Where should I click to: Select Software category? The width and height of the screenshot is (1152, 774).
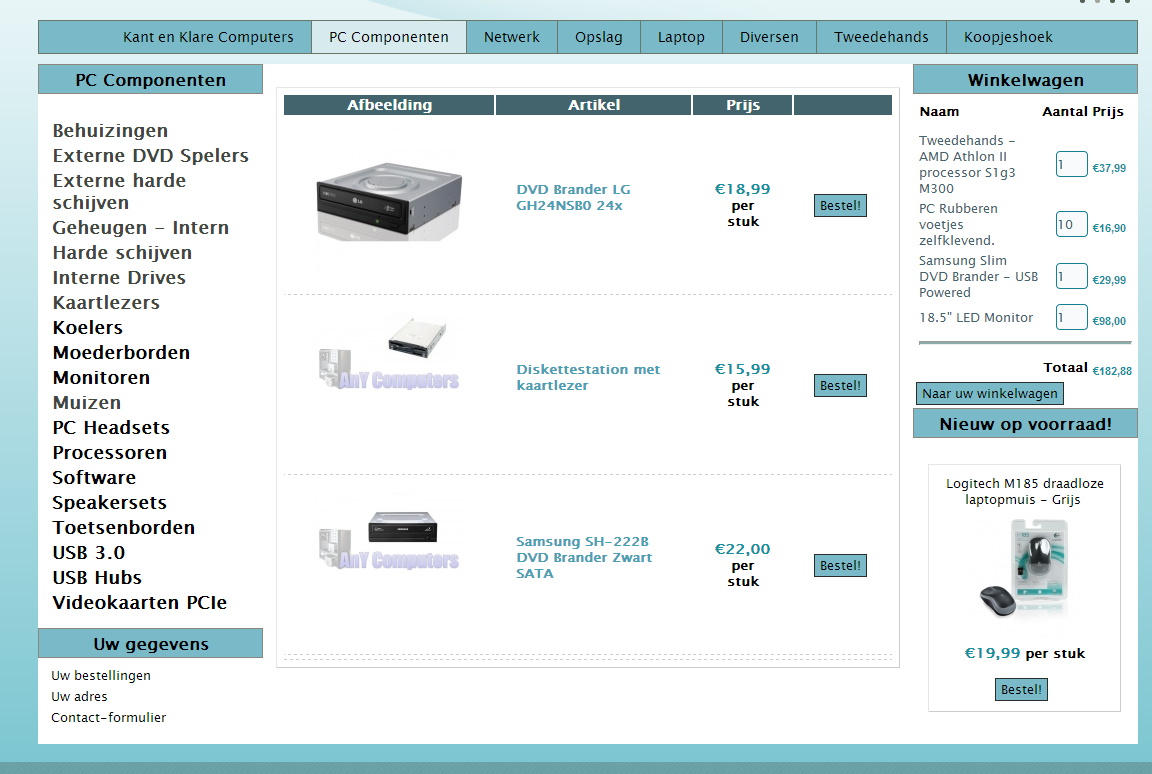pyautogui.click(x=94, y=477)
